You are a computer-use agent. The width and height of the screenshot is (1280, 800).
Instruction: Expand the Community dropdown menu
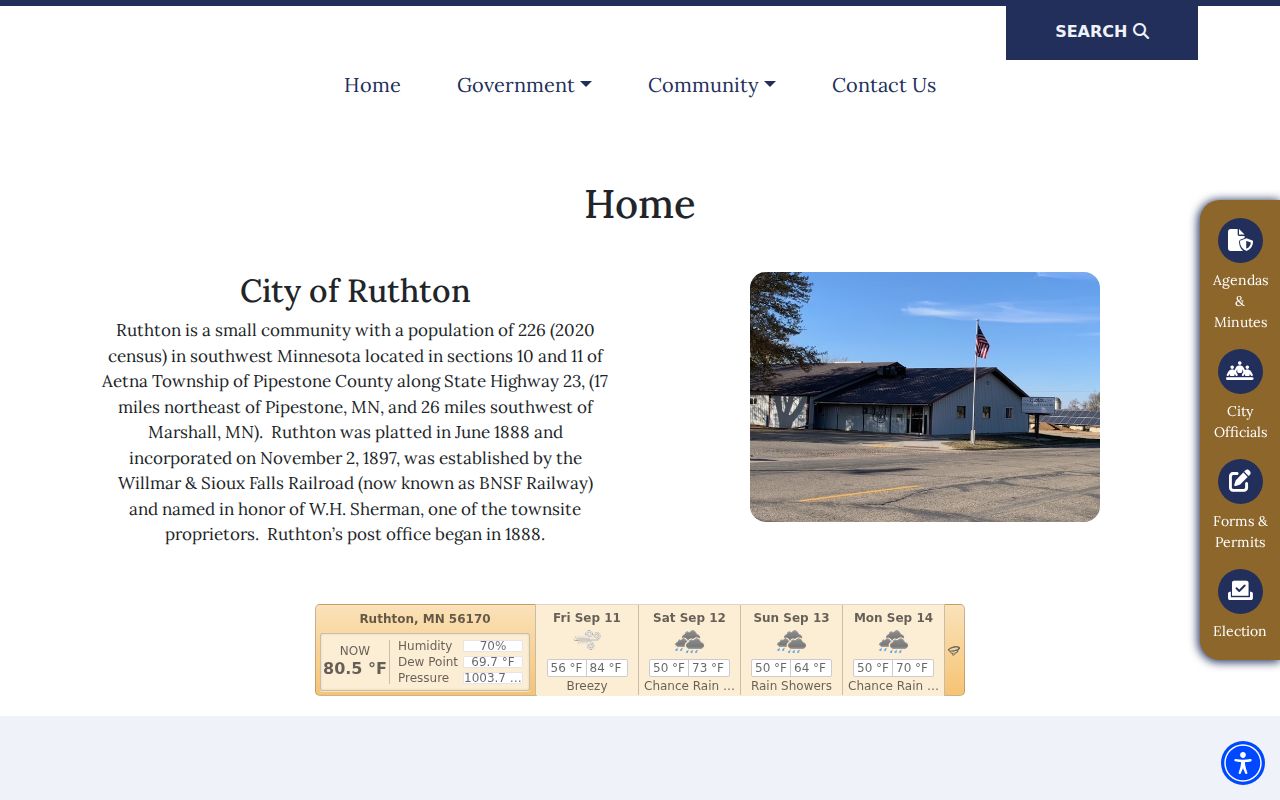click(x=712, y=85)
